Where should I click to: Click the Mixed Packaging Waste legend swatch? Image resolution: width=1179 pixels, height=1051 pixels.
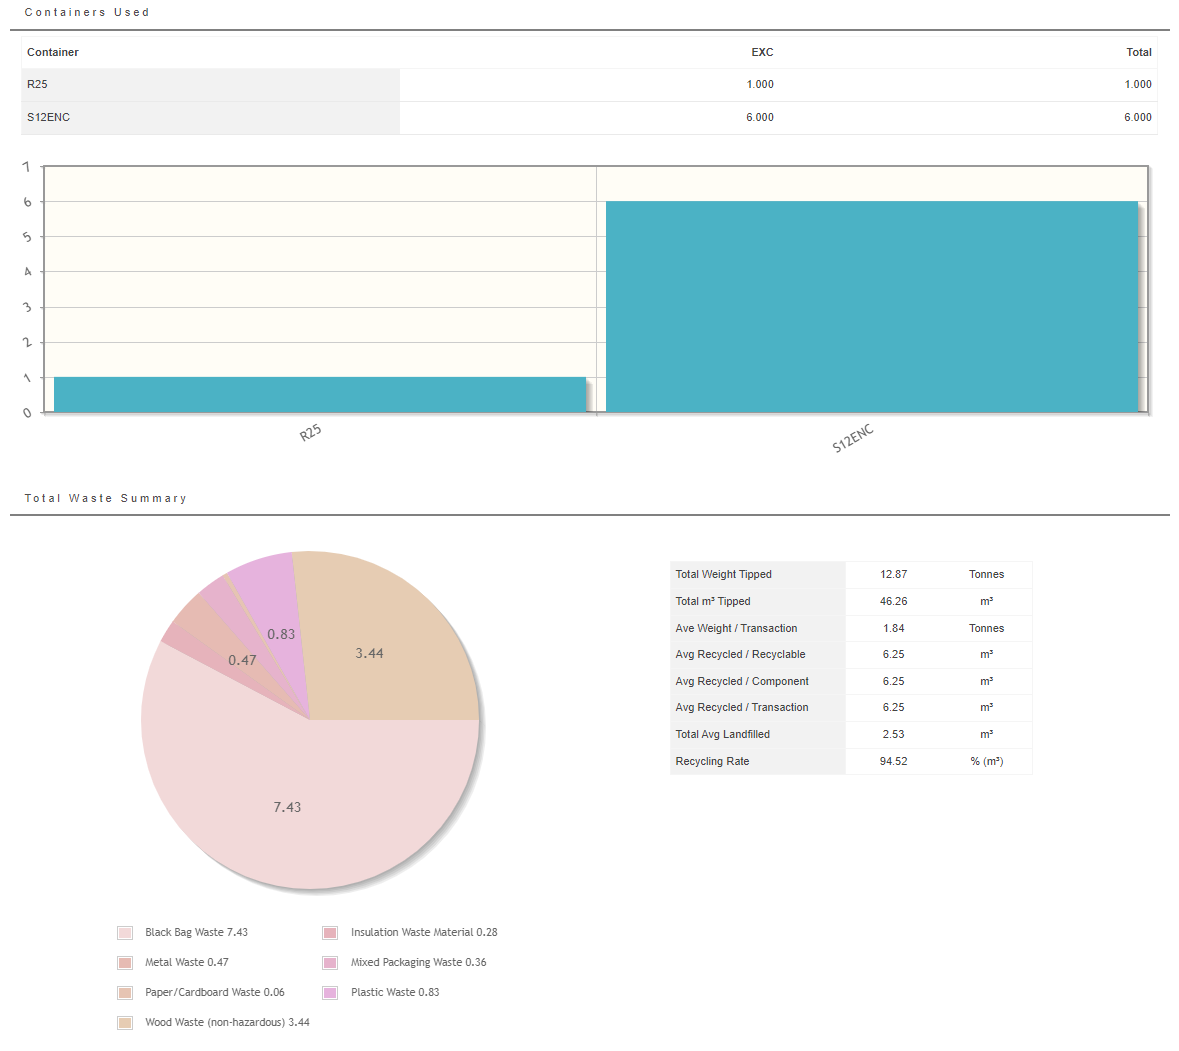pyautogui.click(x=330, y=963)
